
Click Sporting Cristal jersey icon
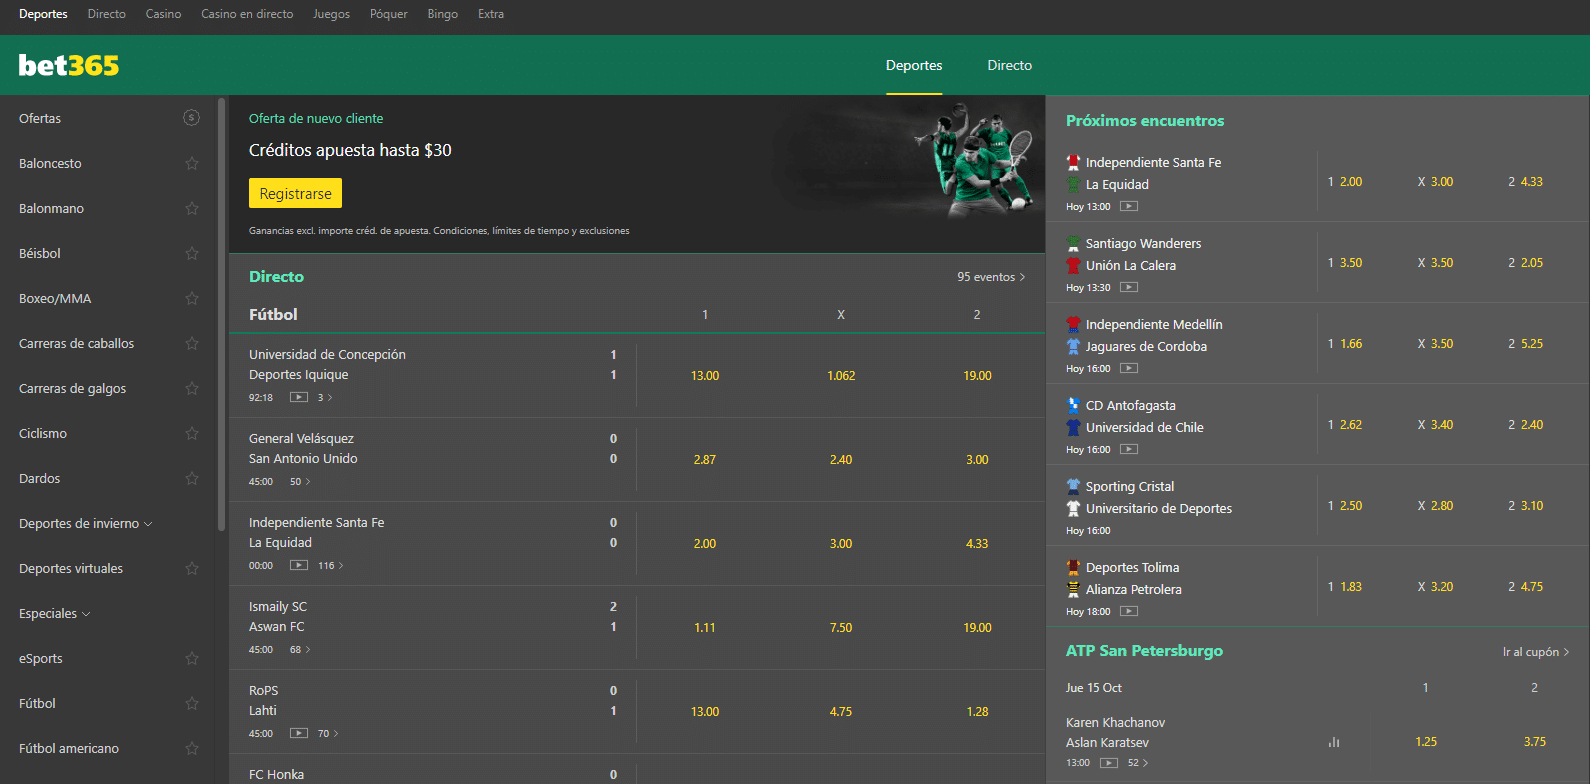1073,486
